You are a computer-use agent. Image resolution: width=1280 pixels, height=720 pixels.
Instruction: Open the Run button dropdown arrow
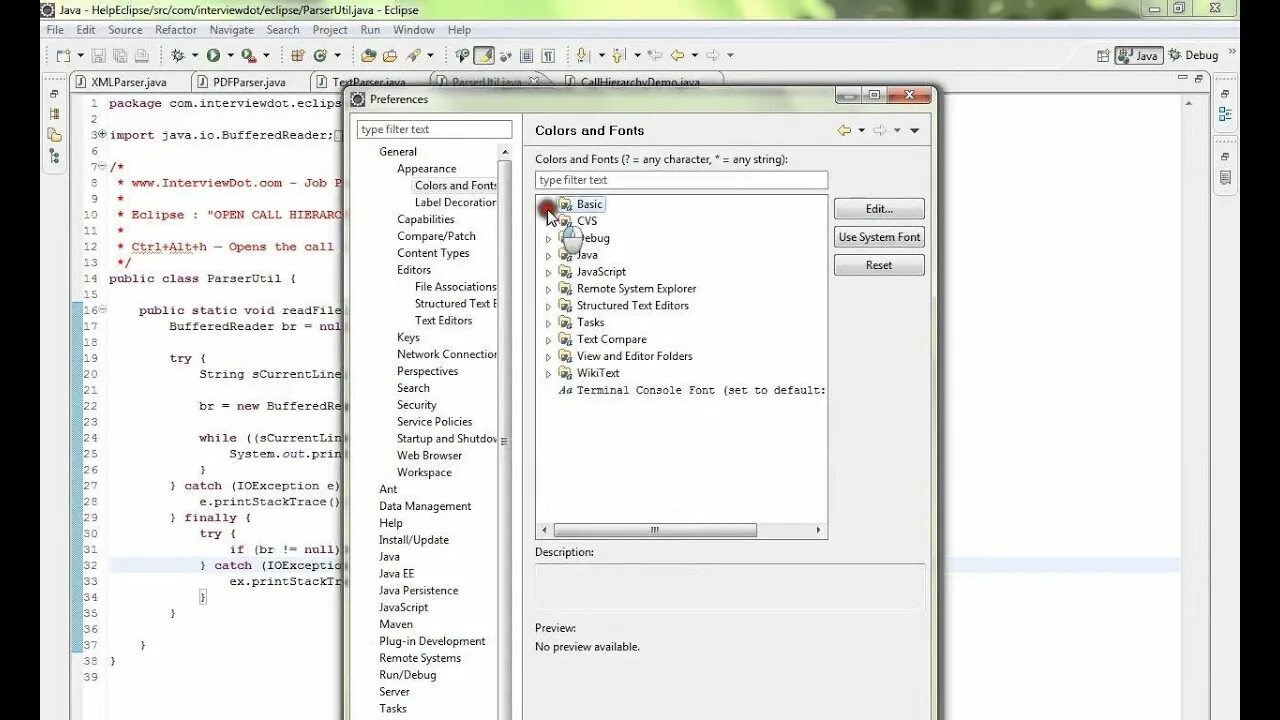[x=230, y=56]
